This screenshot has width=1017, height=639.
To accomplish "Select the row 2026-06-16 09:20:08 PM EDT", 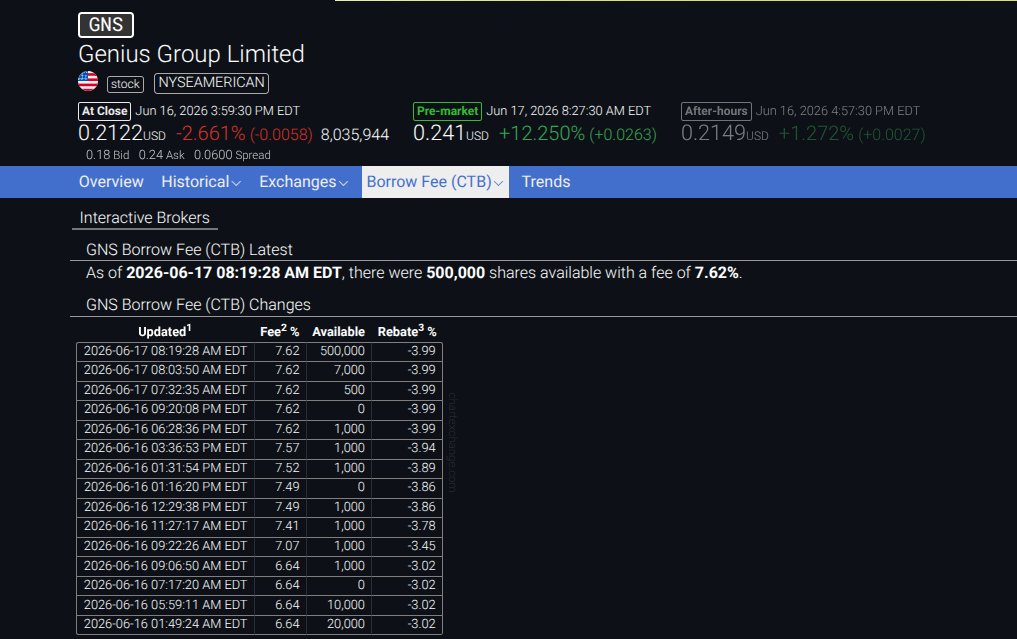I will tap(259, 409).
